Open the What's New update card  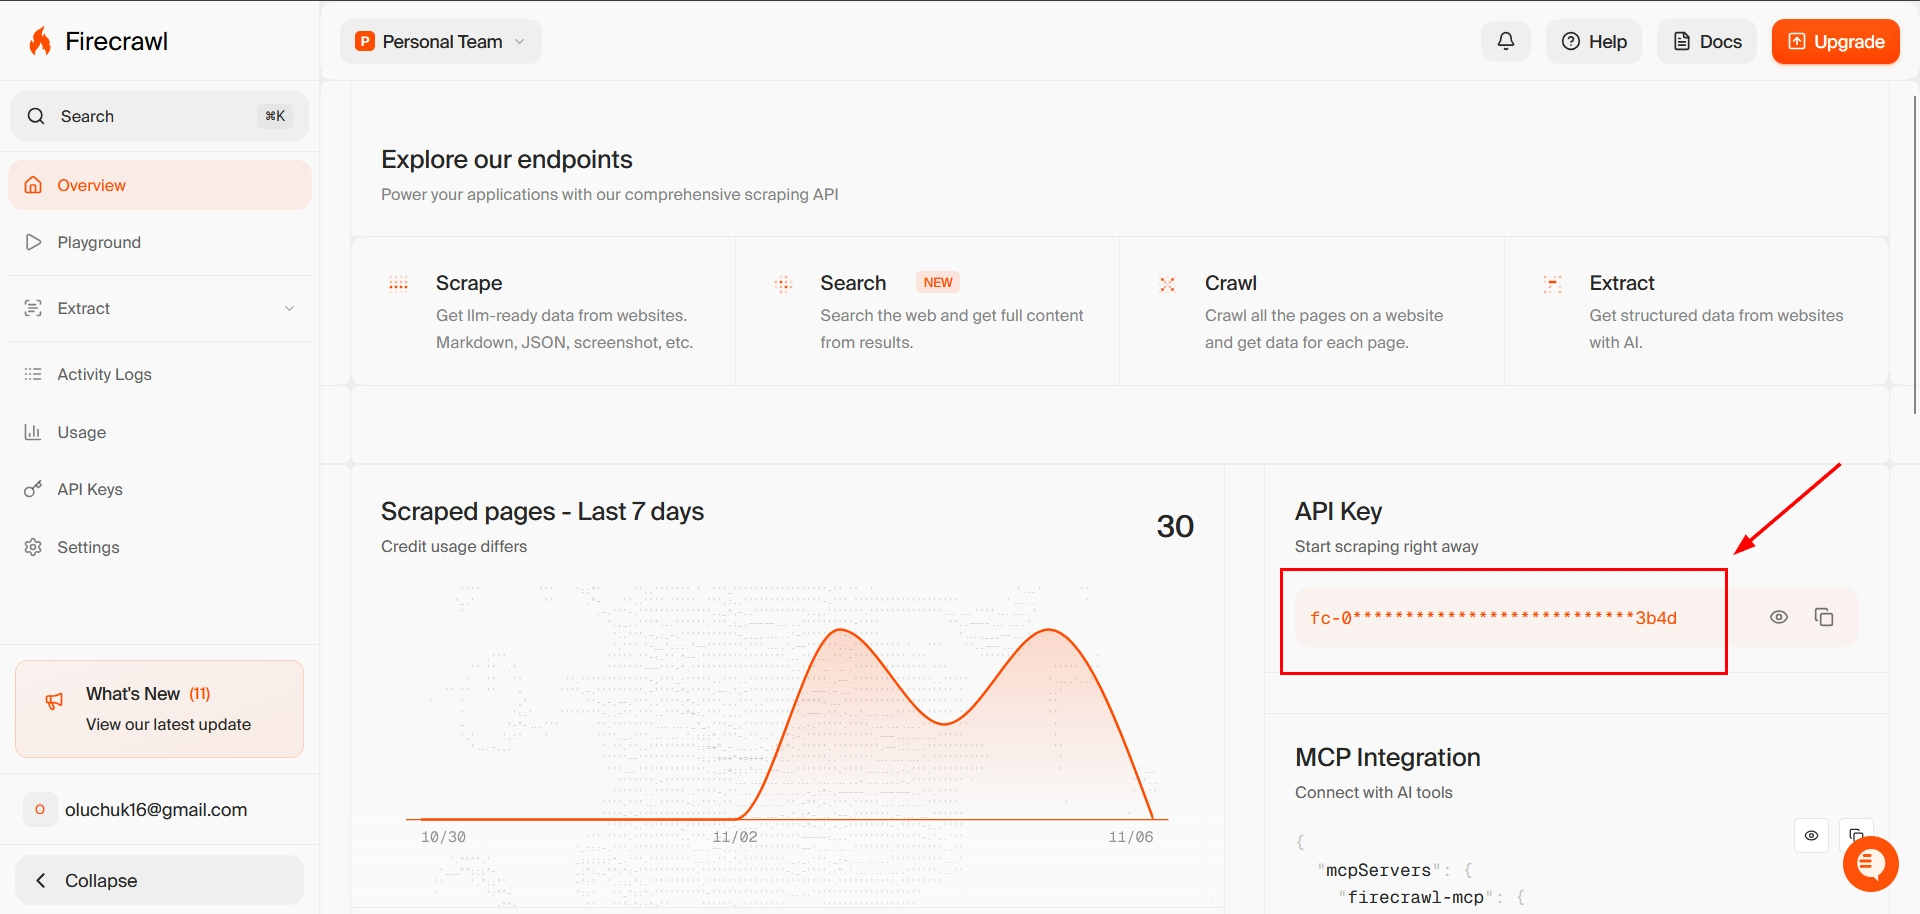coord(160,709)
